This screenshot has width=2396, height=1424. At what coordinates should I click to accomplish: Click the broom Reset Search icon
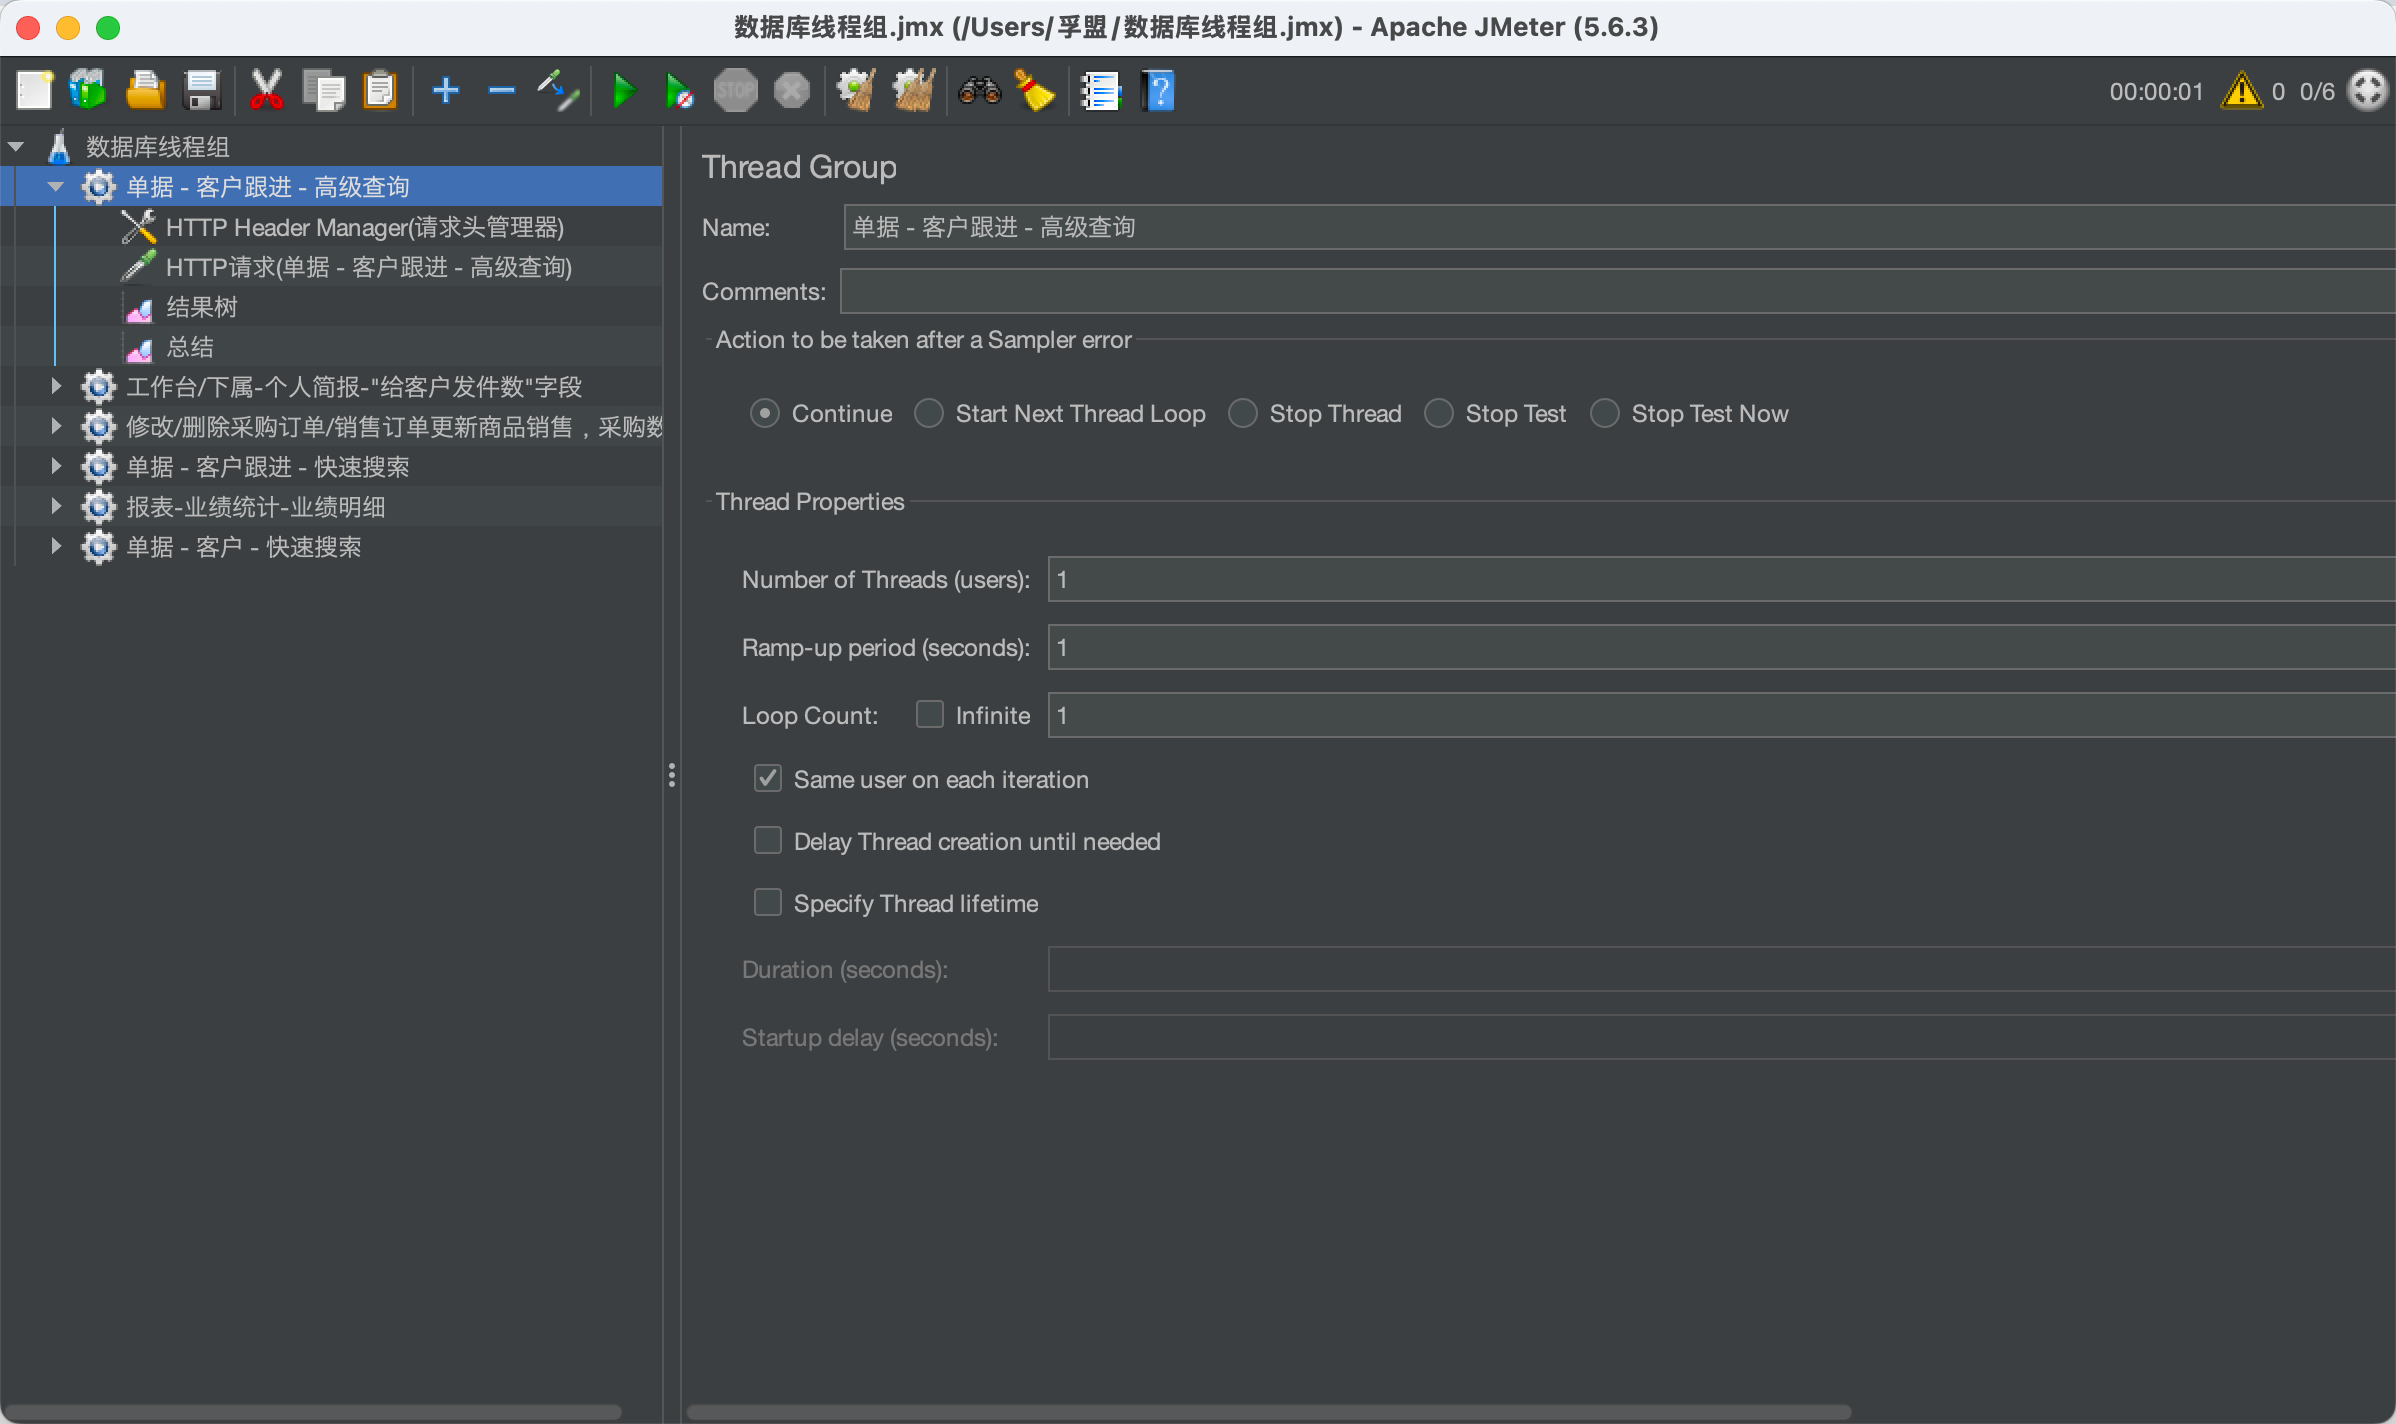(x=1035, y=91)
